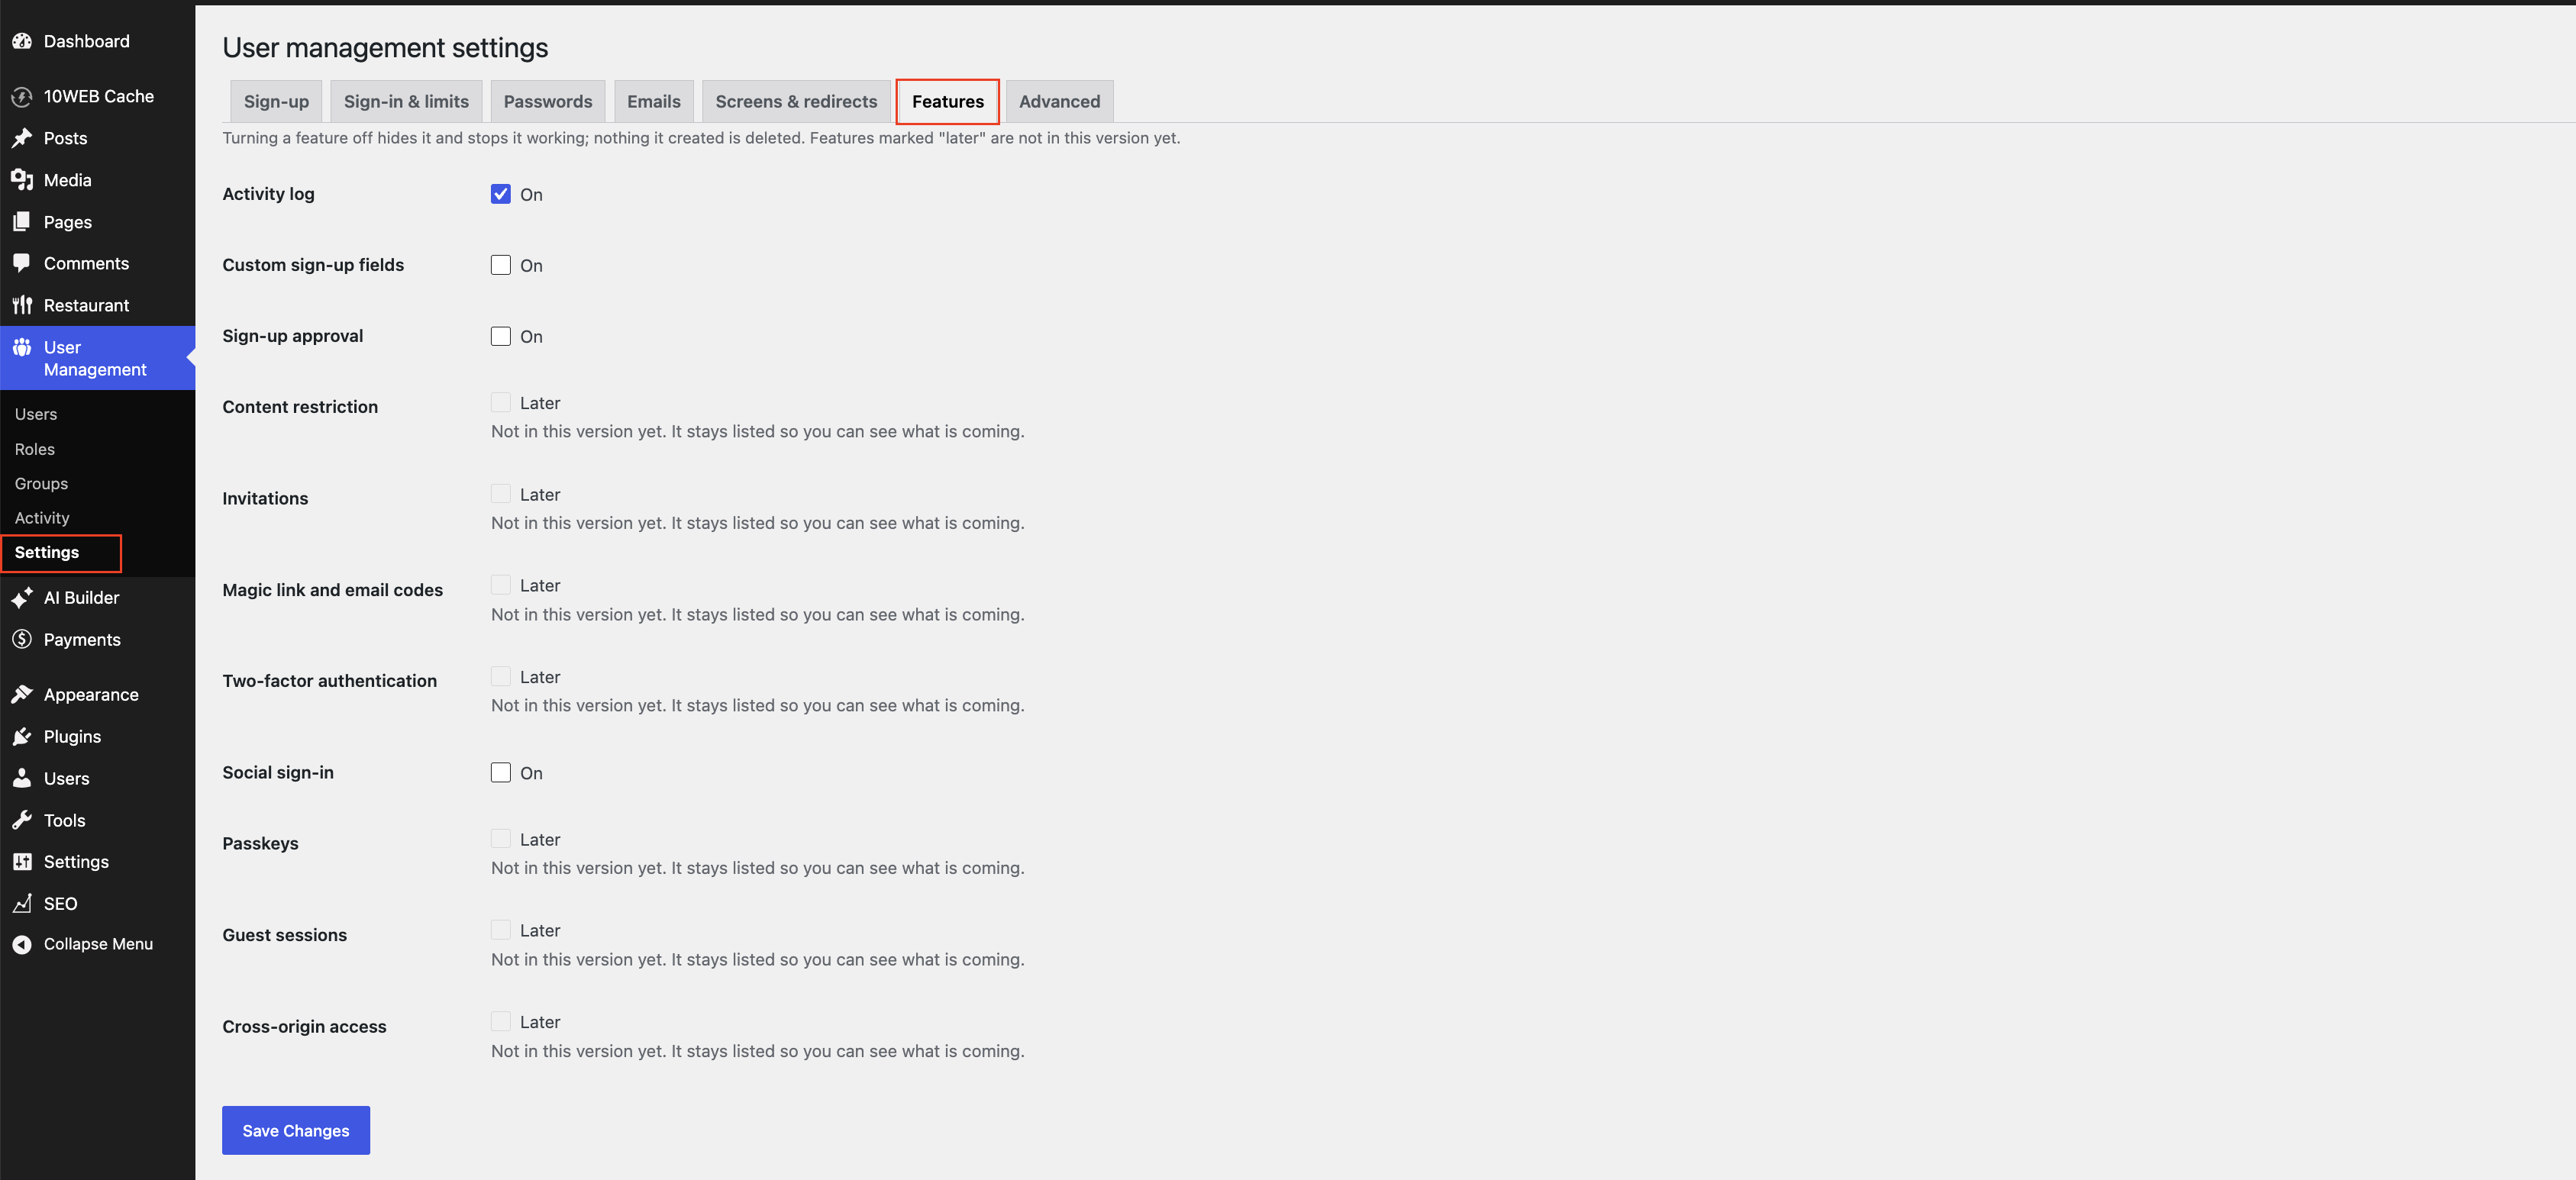This screenshot has width=2576, height=1180.
Task: Click the disabled Two-factor authentication checkbox
Action: pos(501,676)
